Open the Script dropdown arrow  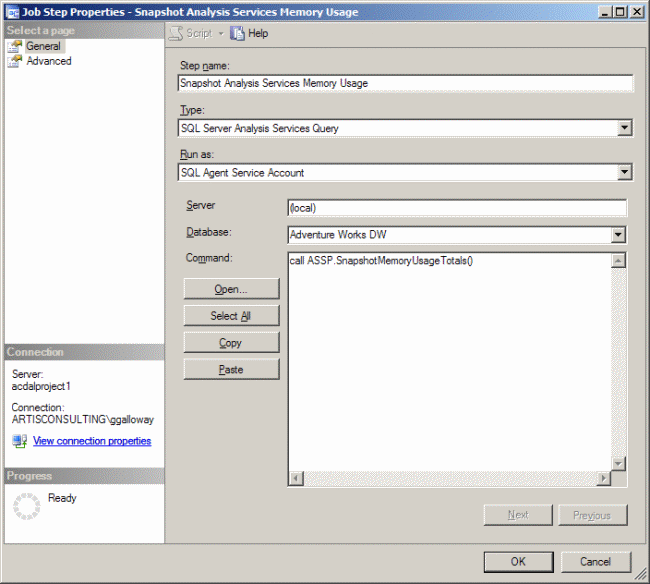point(220,33)
